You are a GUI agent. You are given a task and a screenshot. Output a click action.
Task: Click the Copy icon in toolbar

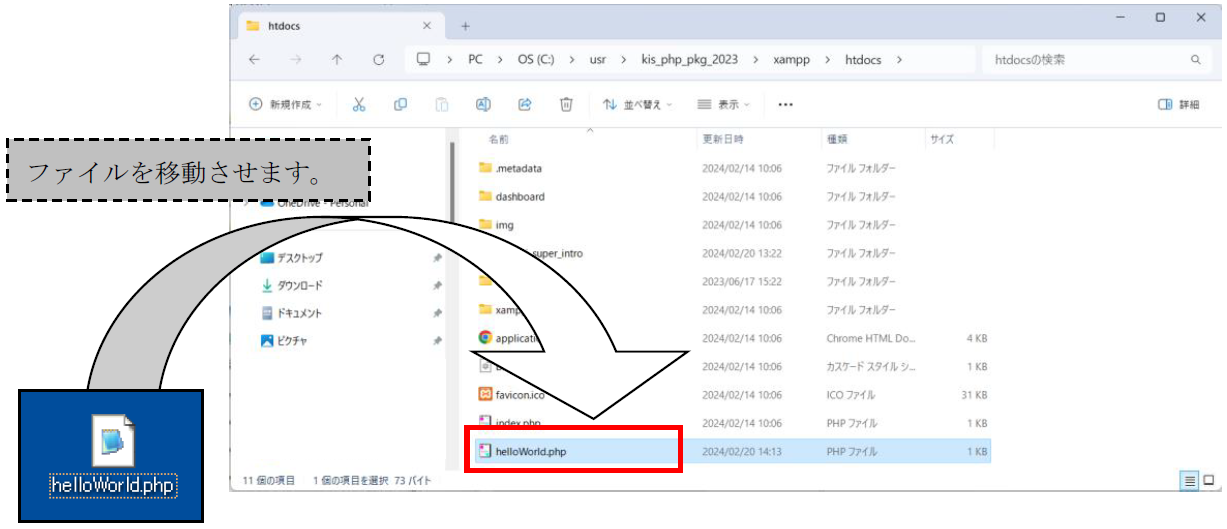click(x=400, y=104)
